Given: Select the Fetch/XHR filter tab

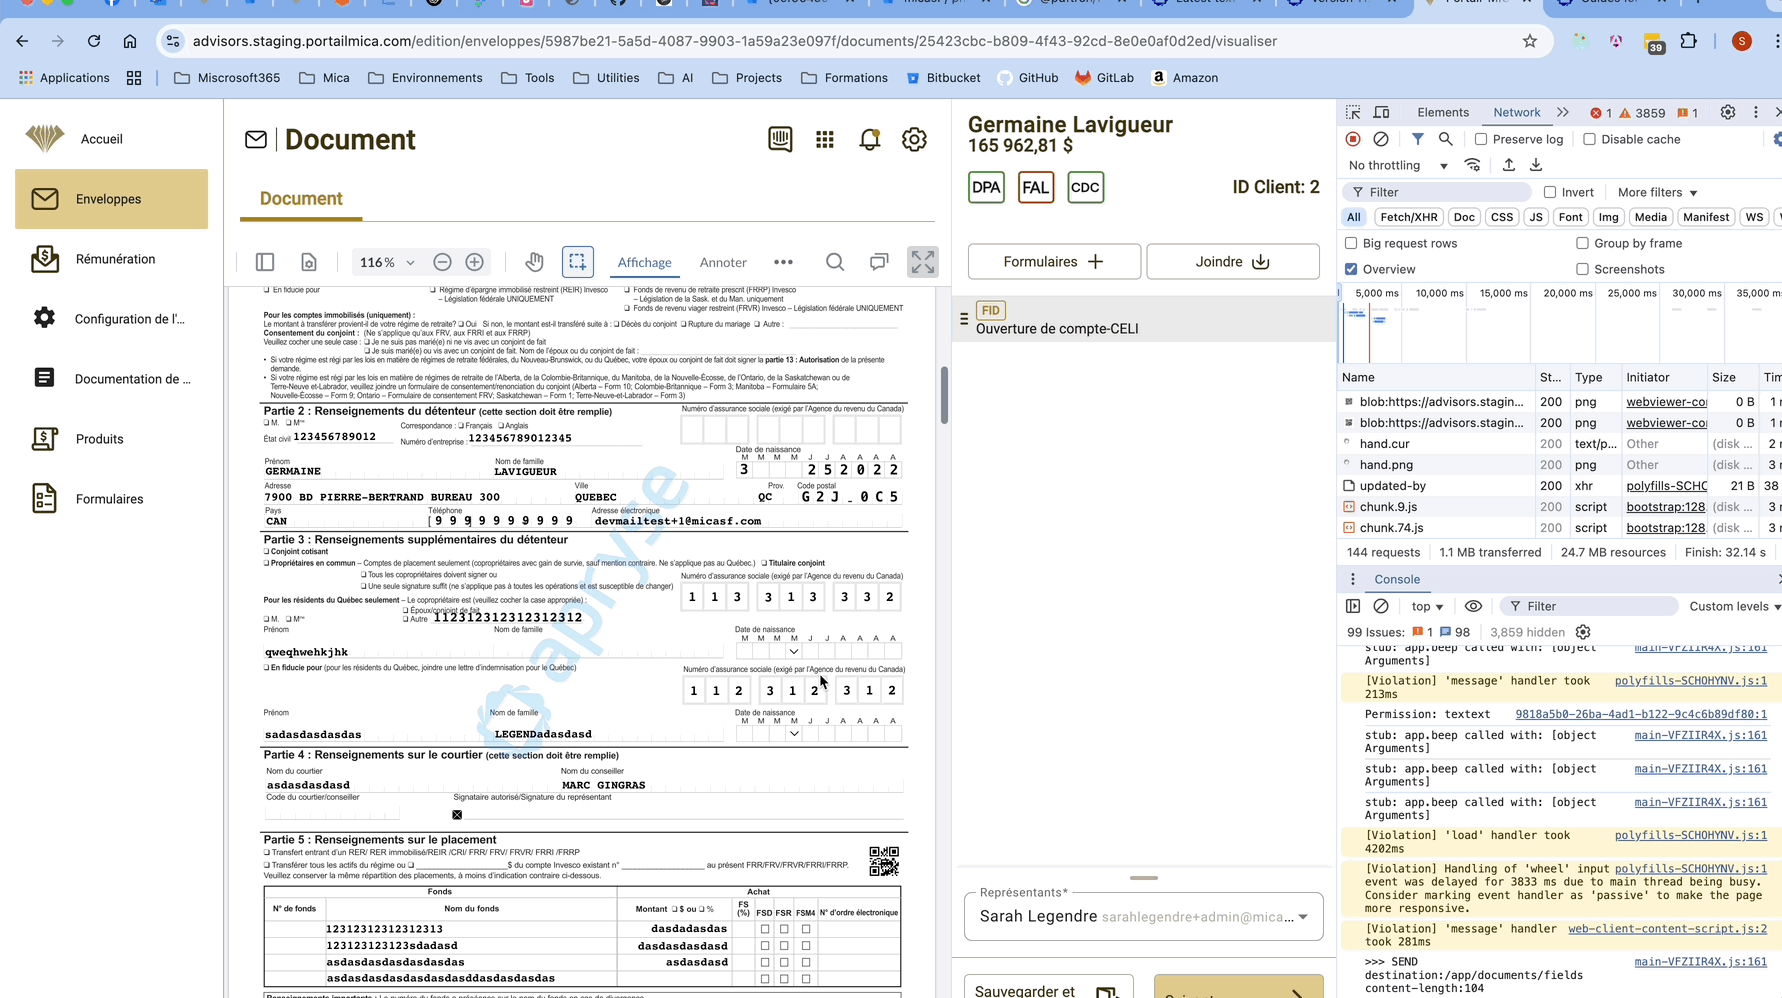Looking at the screenshot, I should [1408, 217].
